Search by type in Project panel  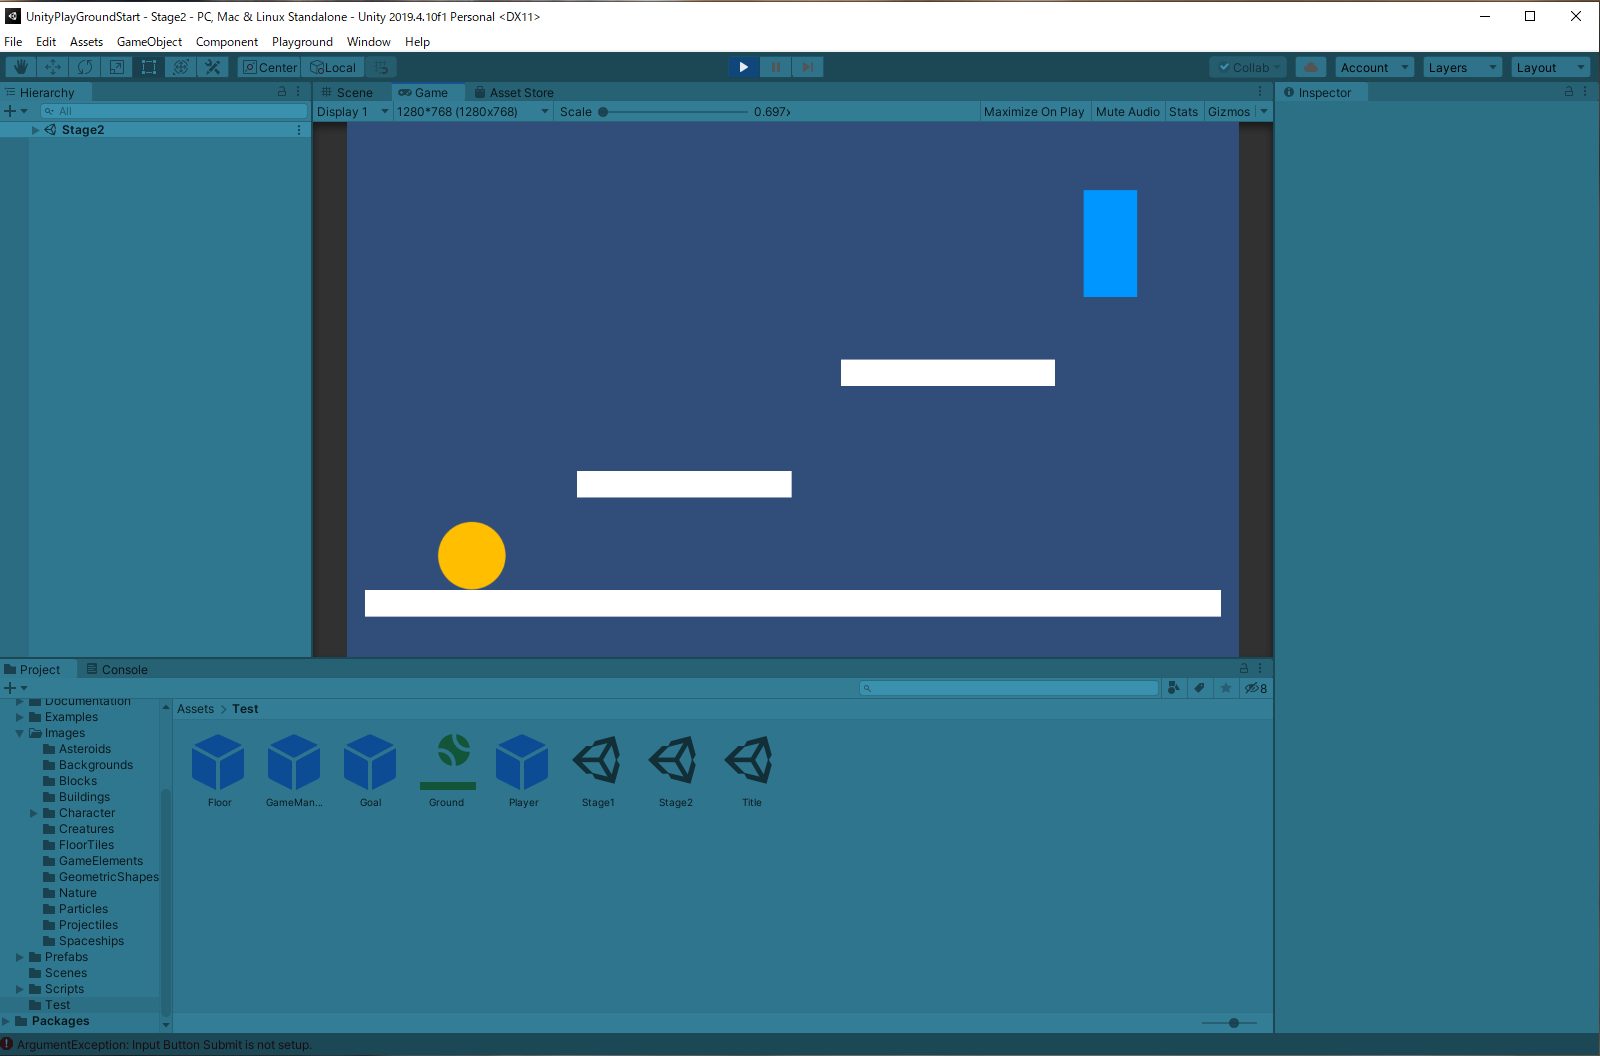pyautogui.click(x=1174, y=688)
